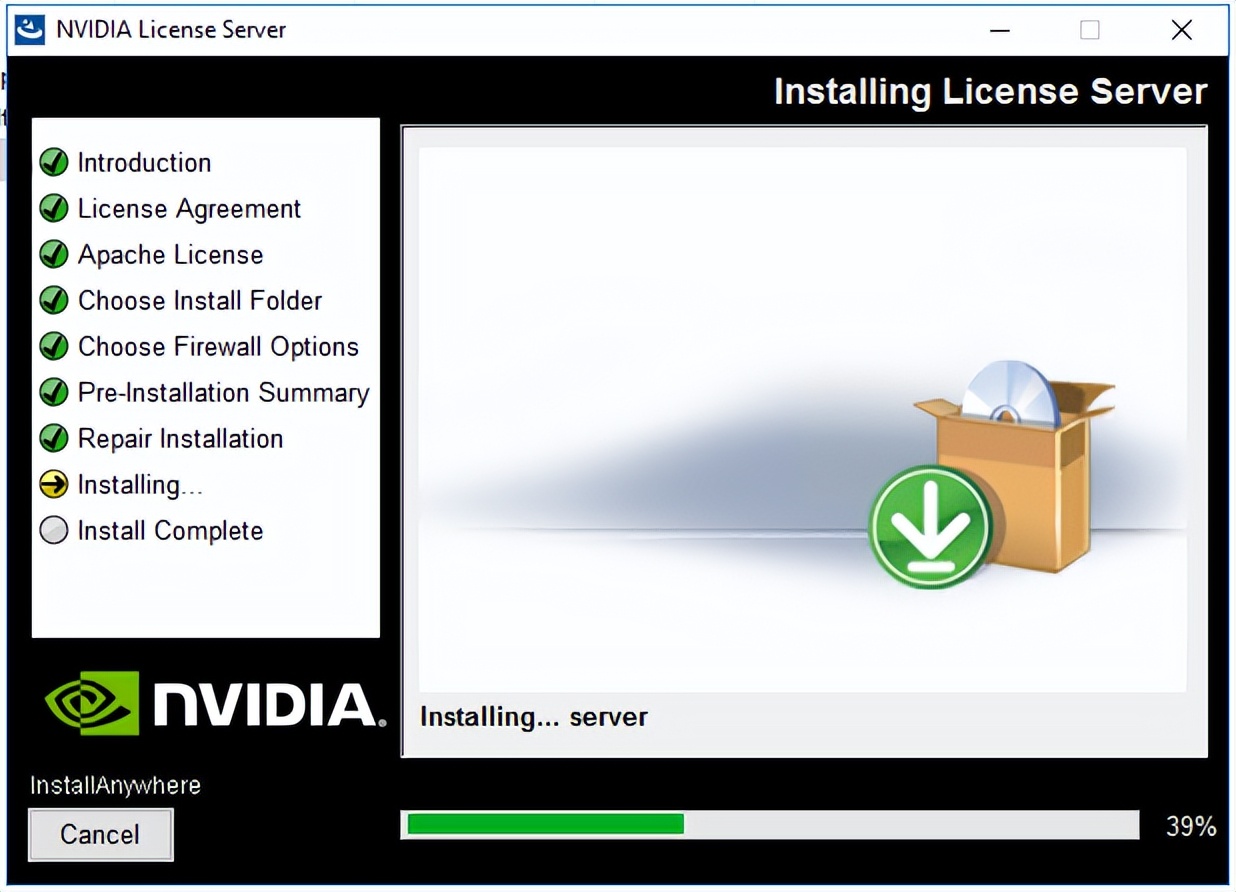Click the cardboard box with disc image
Viewport: 1236px width, 892px height.
click(1020, 465)
